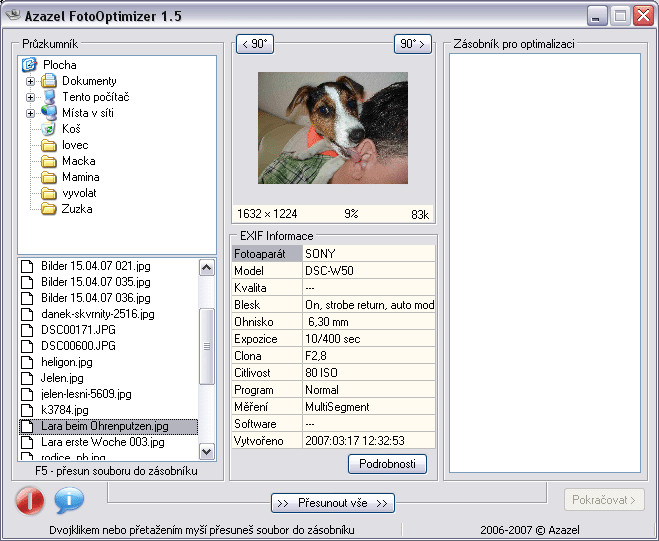Screen dimensions: 659x541
Task: Select file jelen-lesni-5609.jpg
Action: click(86, 394)
